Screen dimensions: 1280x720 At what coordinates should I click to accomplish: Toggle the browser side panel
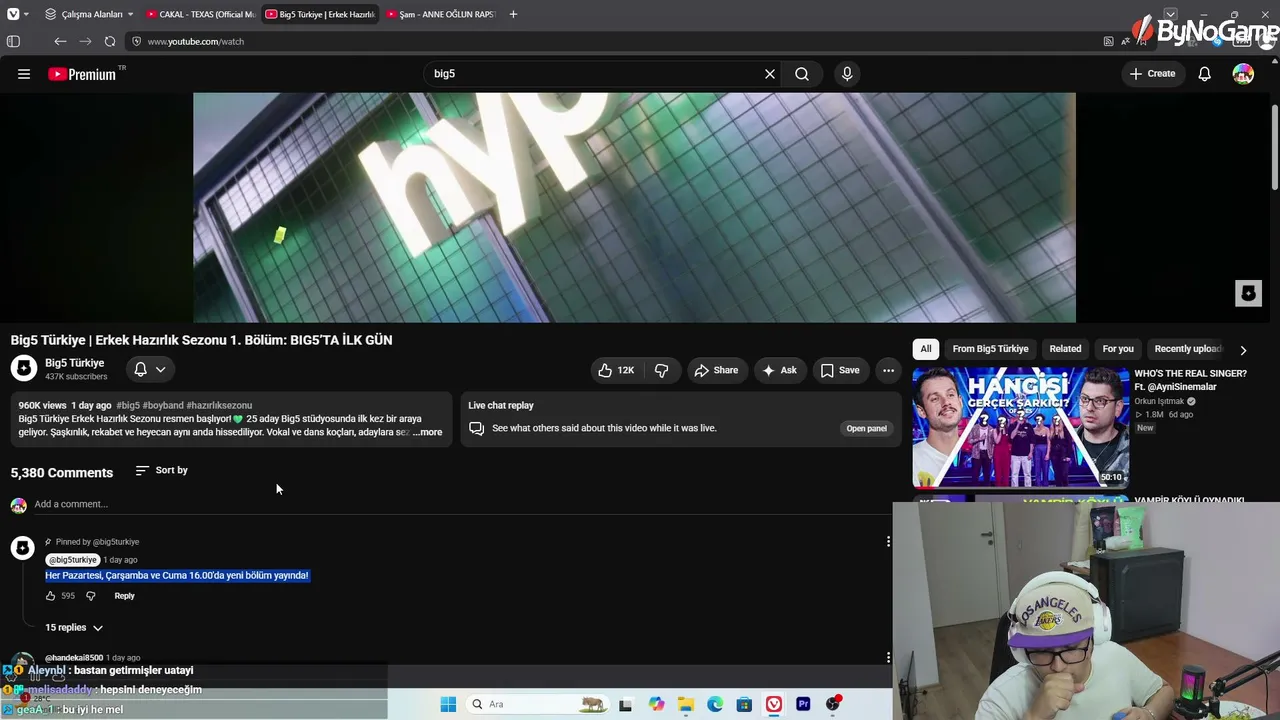13,41
